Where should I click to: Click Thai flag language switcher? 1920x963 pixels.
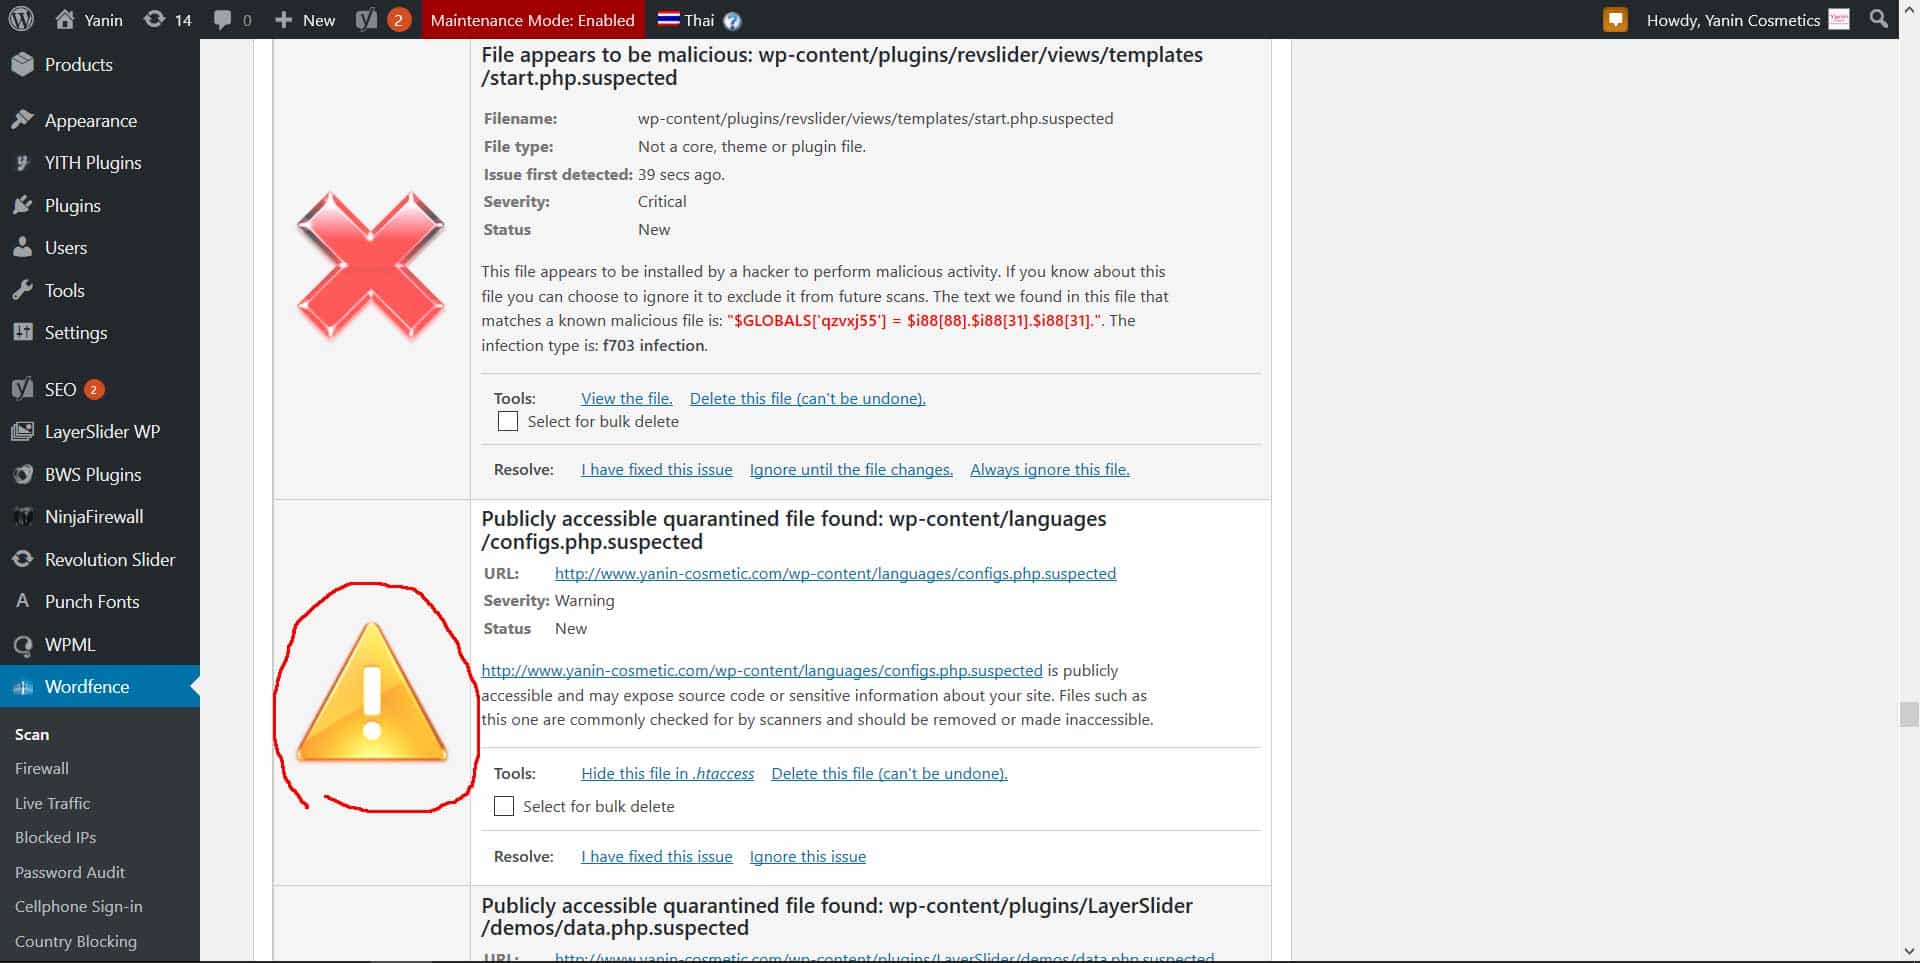[668, 20]
